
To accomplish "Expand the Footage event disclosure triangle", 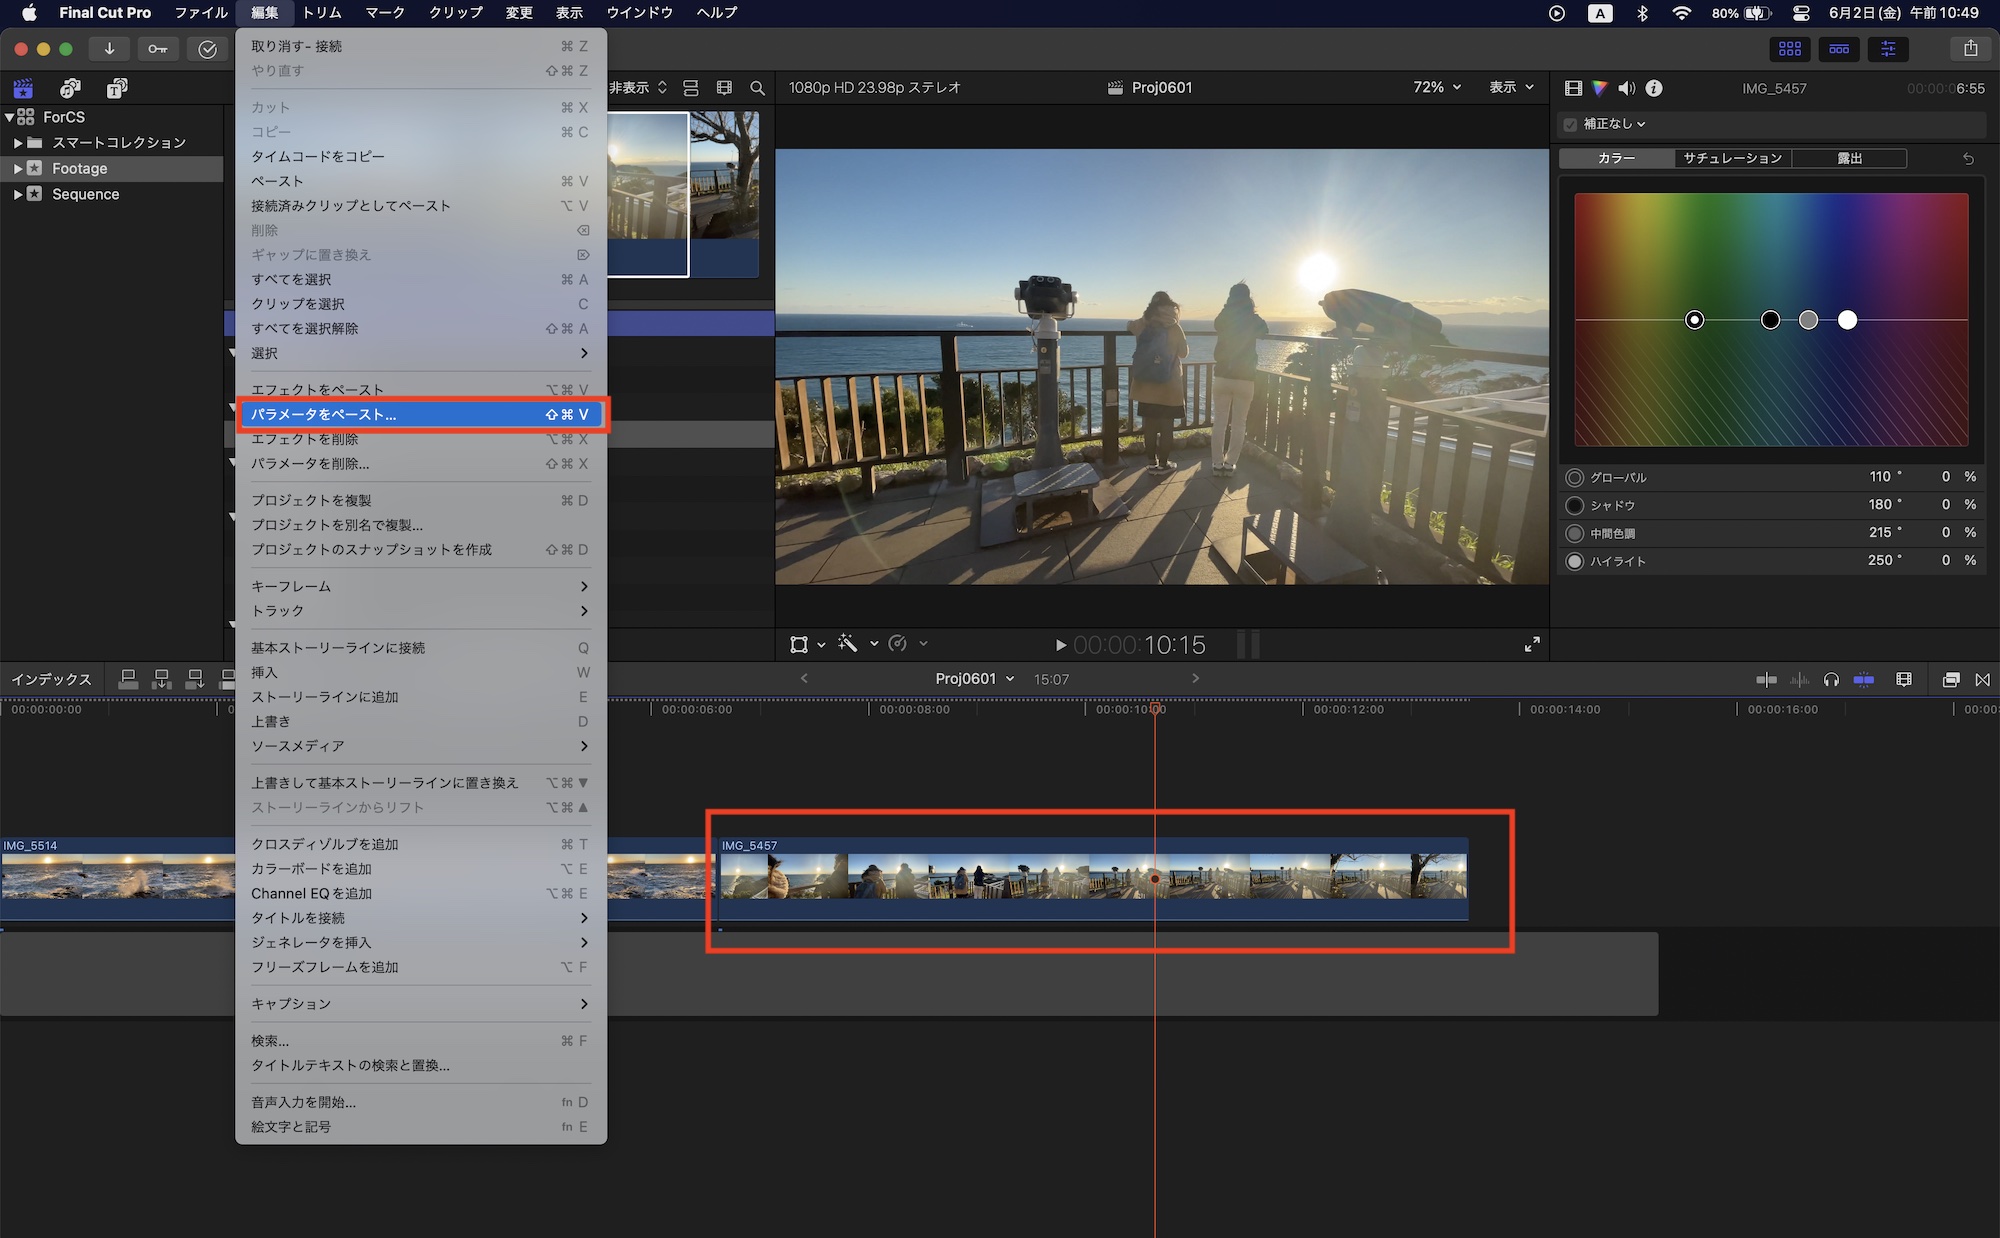I will click(x=17, y=169).
